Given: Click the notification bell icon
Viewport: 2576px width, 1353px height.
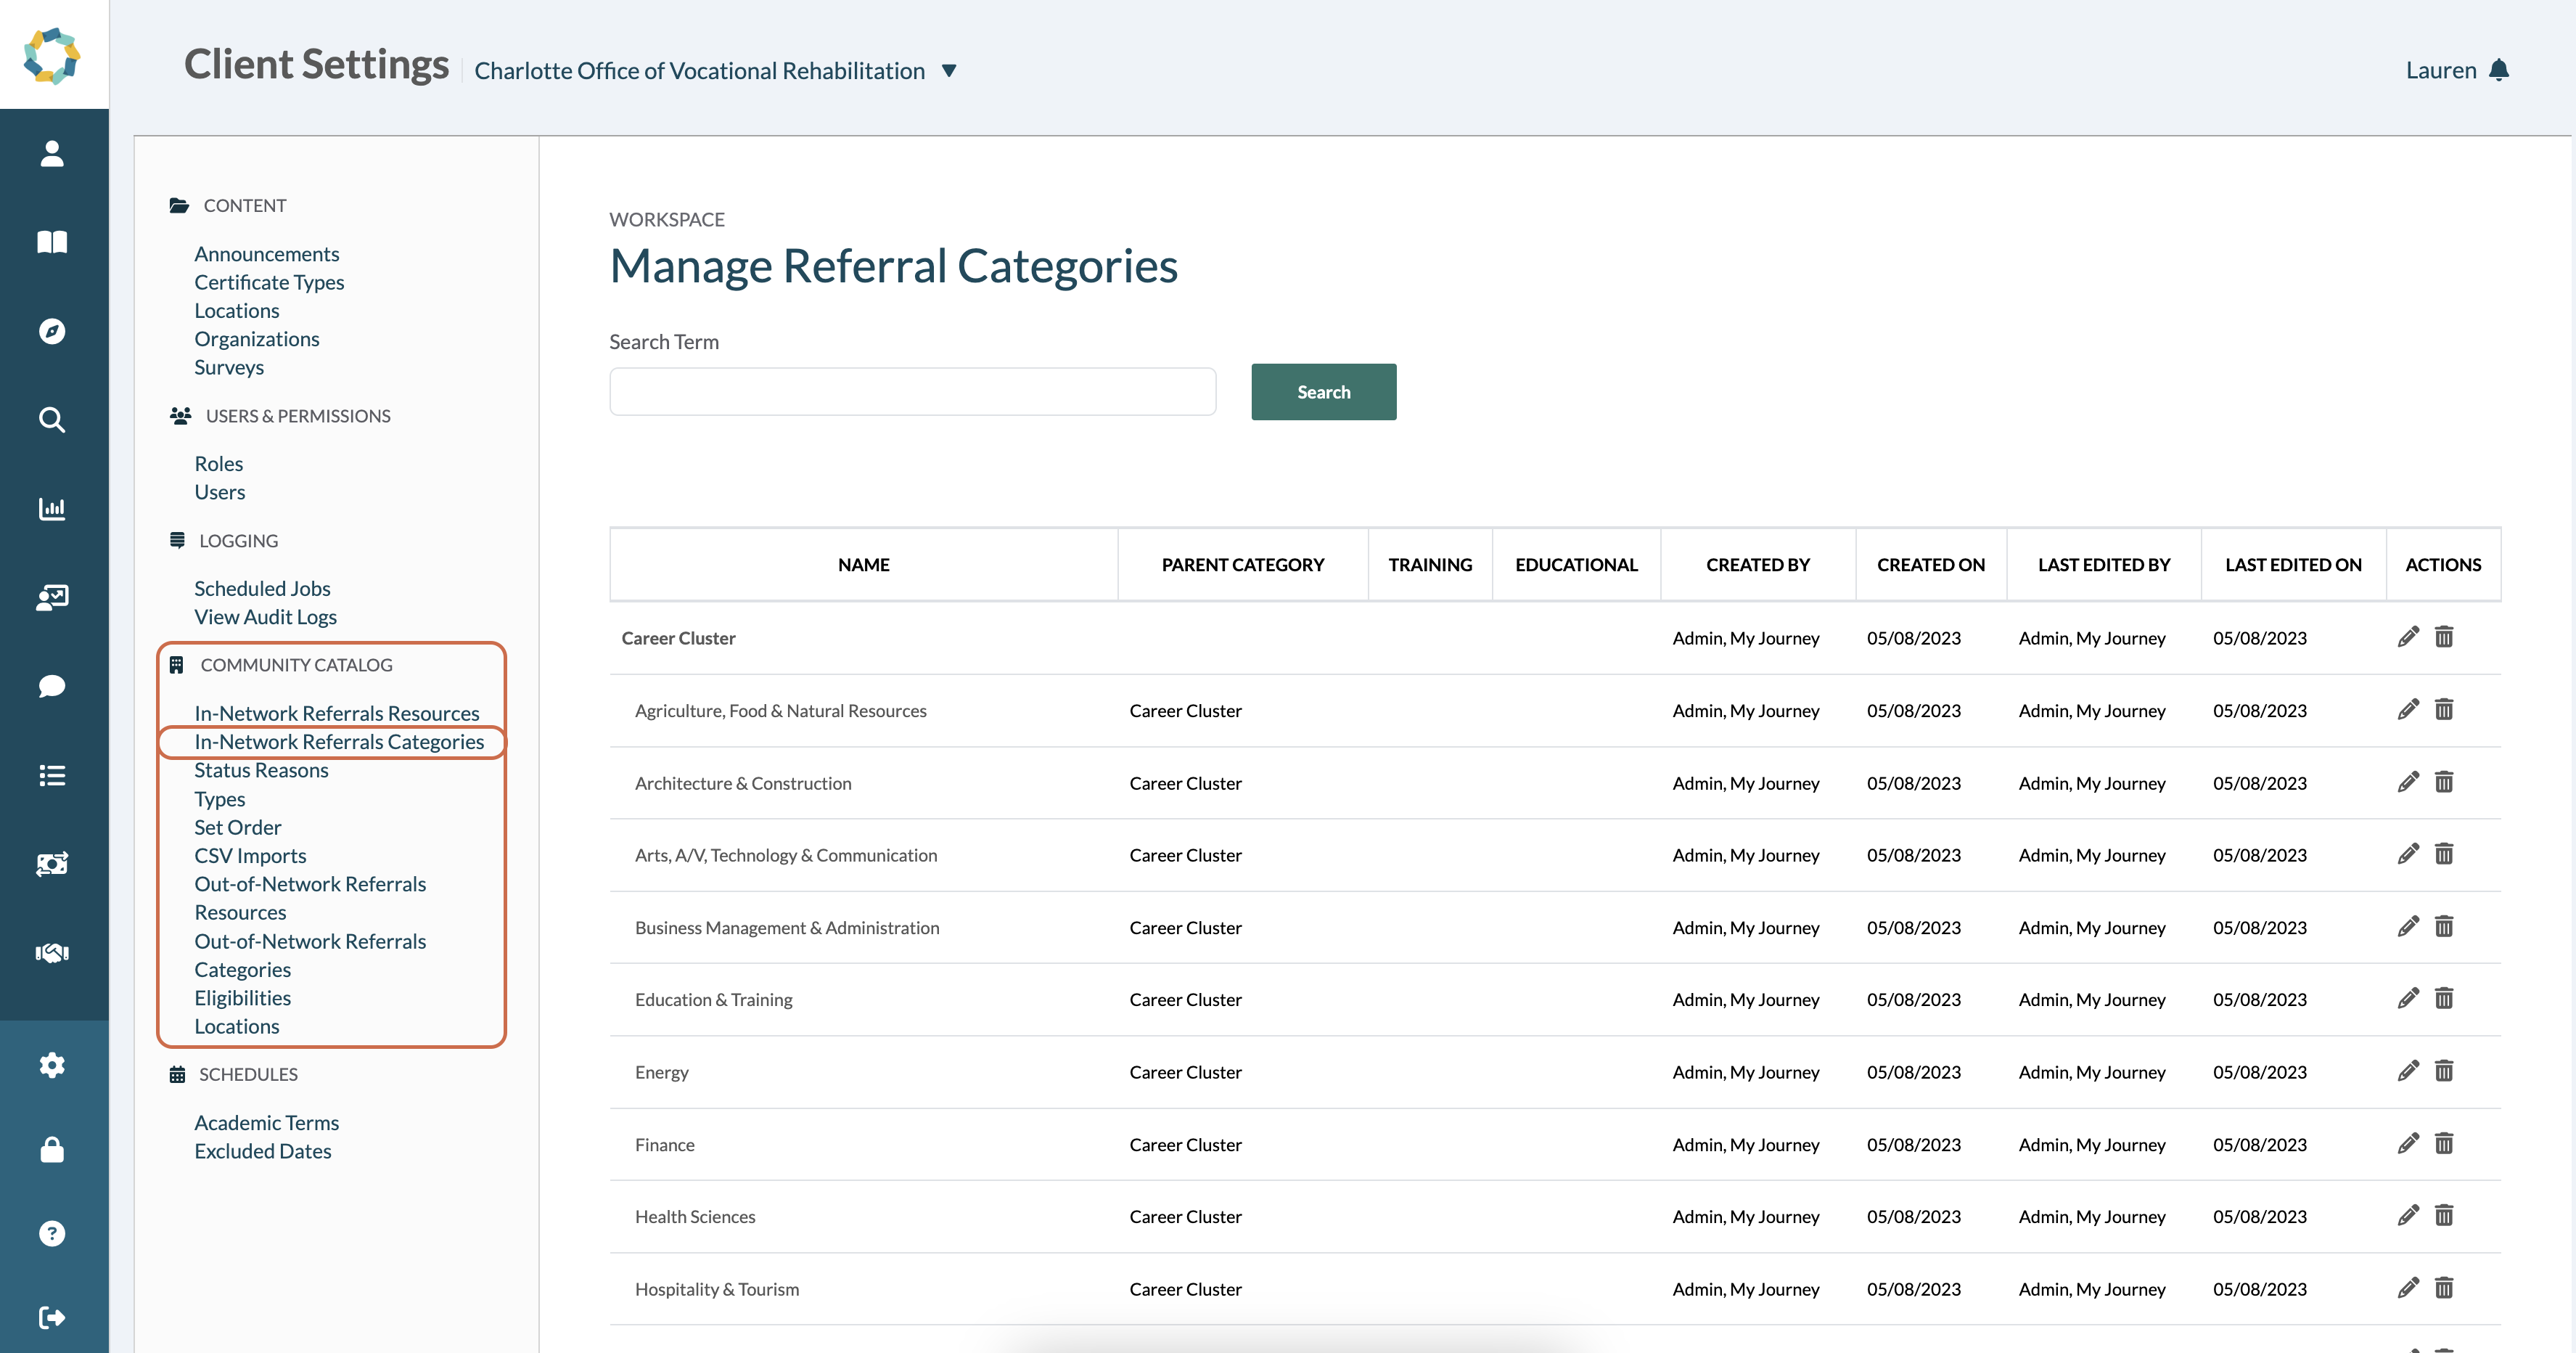Looking at the screenshot, I should [2498, 70].
